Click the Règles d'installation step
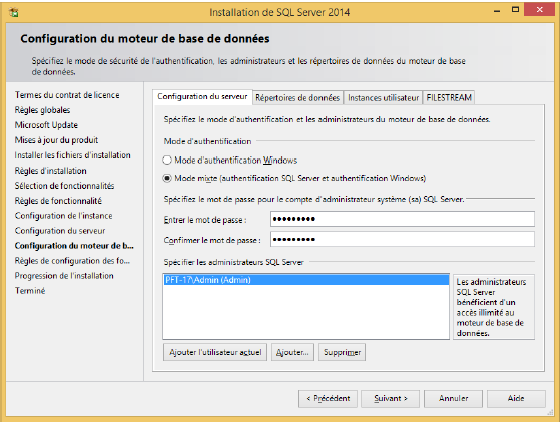This screenshot has height=424, width=560. (x=50, y=171)
